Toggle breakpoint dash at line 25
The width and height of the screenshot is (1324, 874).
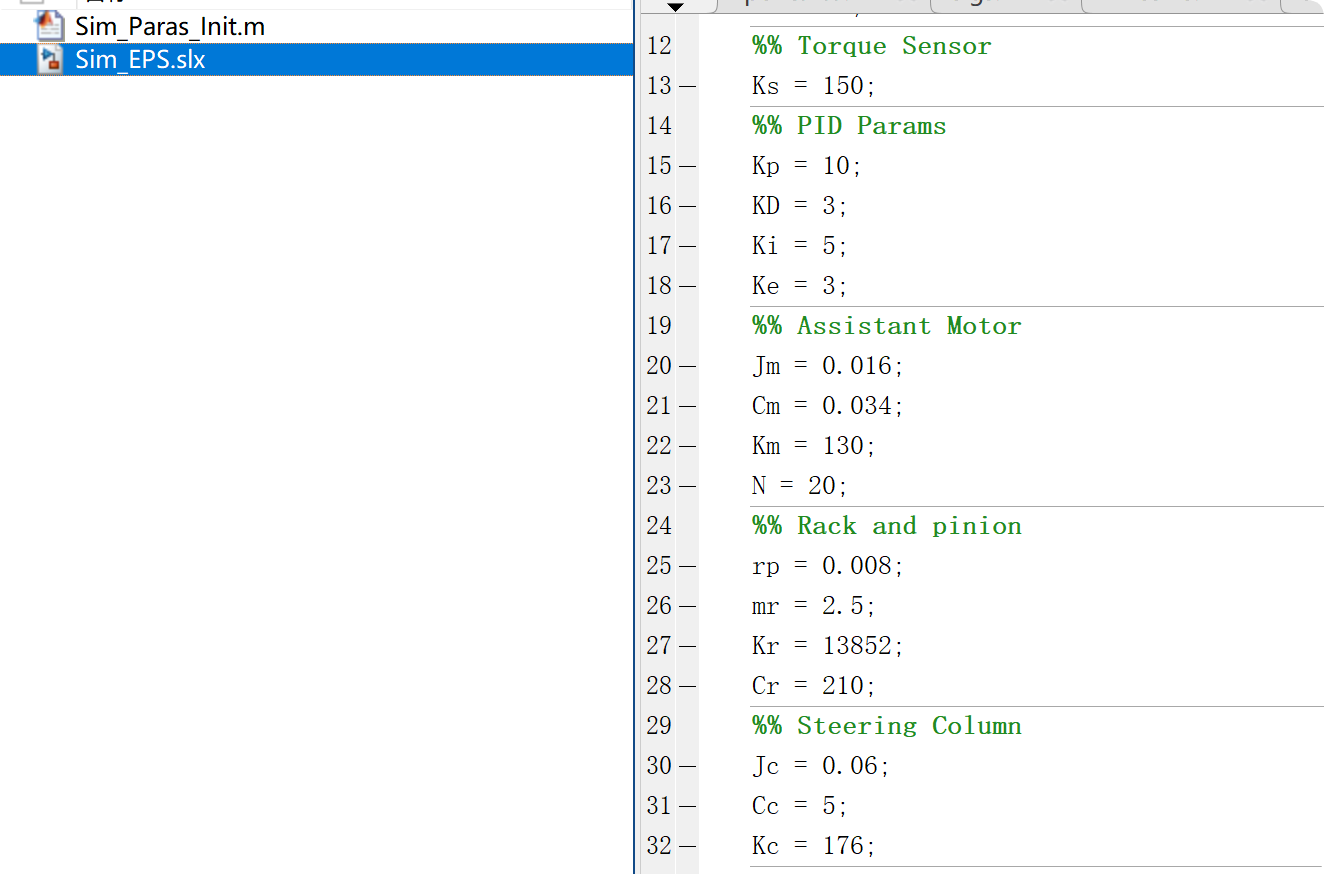(x=687, y=566)
